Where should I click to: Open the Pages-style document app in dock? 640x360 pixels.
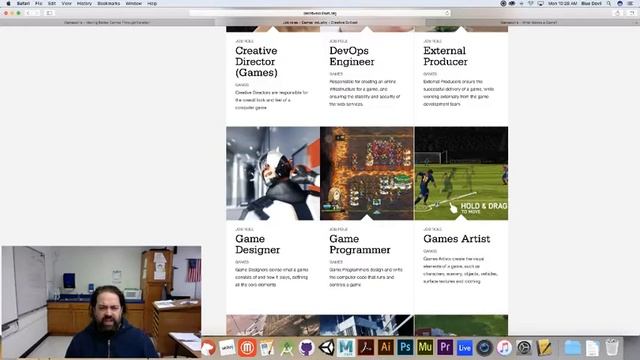[x=267, y=348]
